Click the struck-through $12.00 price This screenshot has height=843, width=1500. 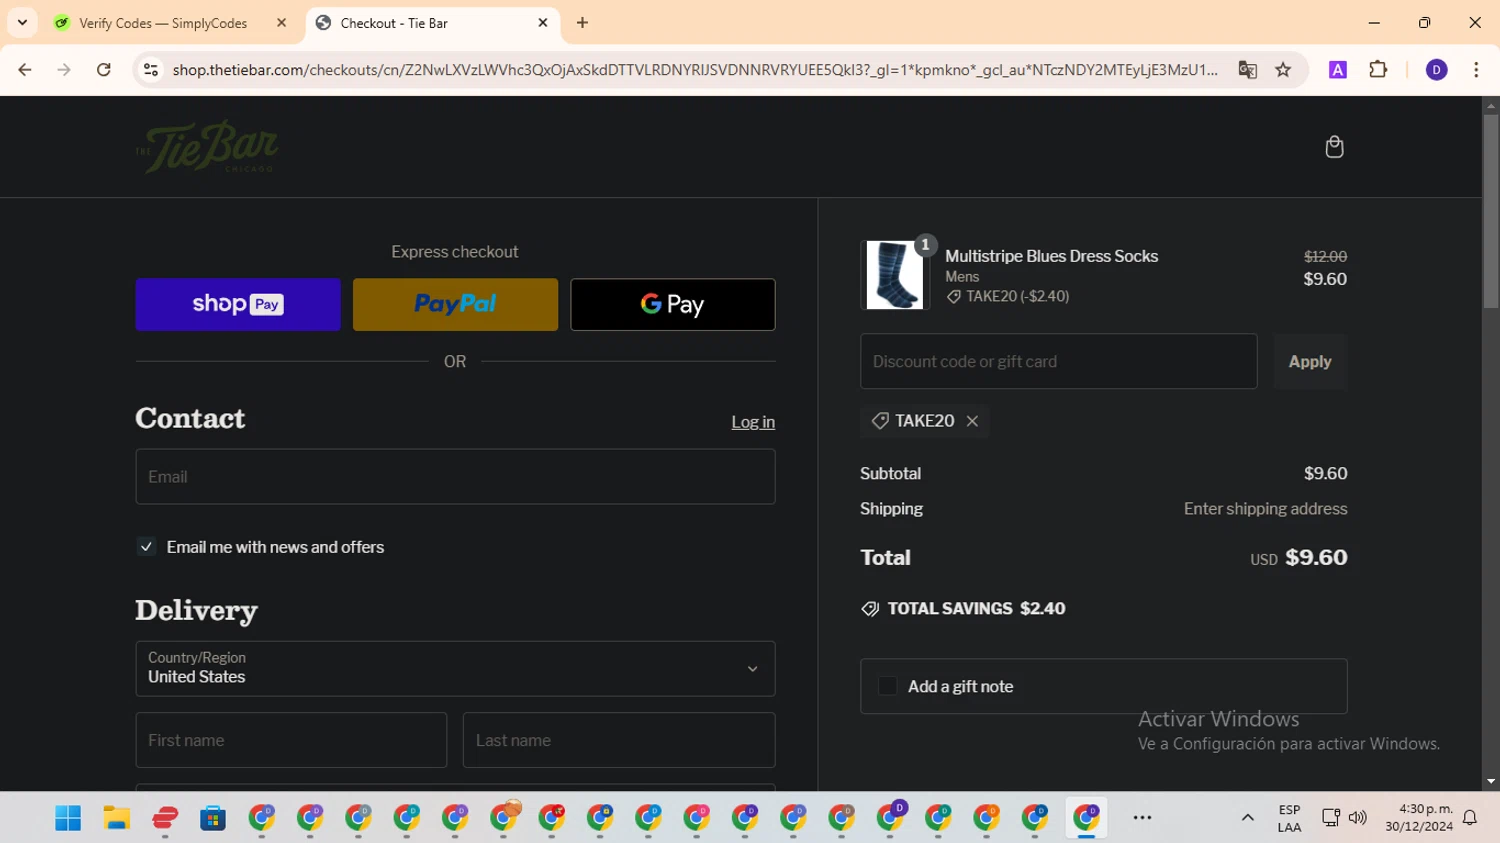pyautogui.click(x=1325, y=257)
